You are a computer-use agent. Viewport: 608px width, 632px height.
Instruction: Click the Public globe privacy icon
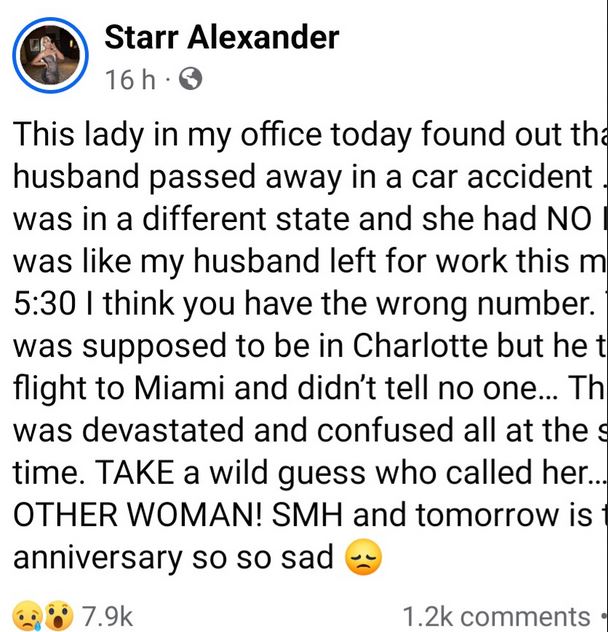(x=189, y=80)
